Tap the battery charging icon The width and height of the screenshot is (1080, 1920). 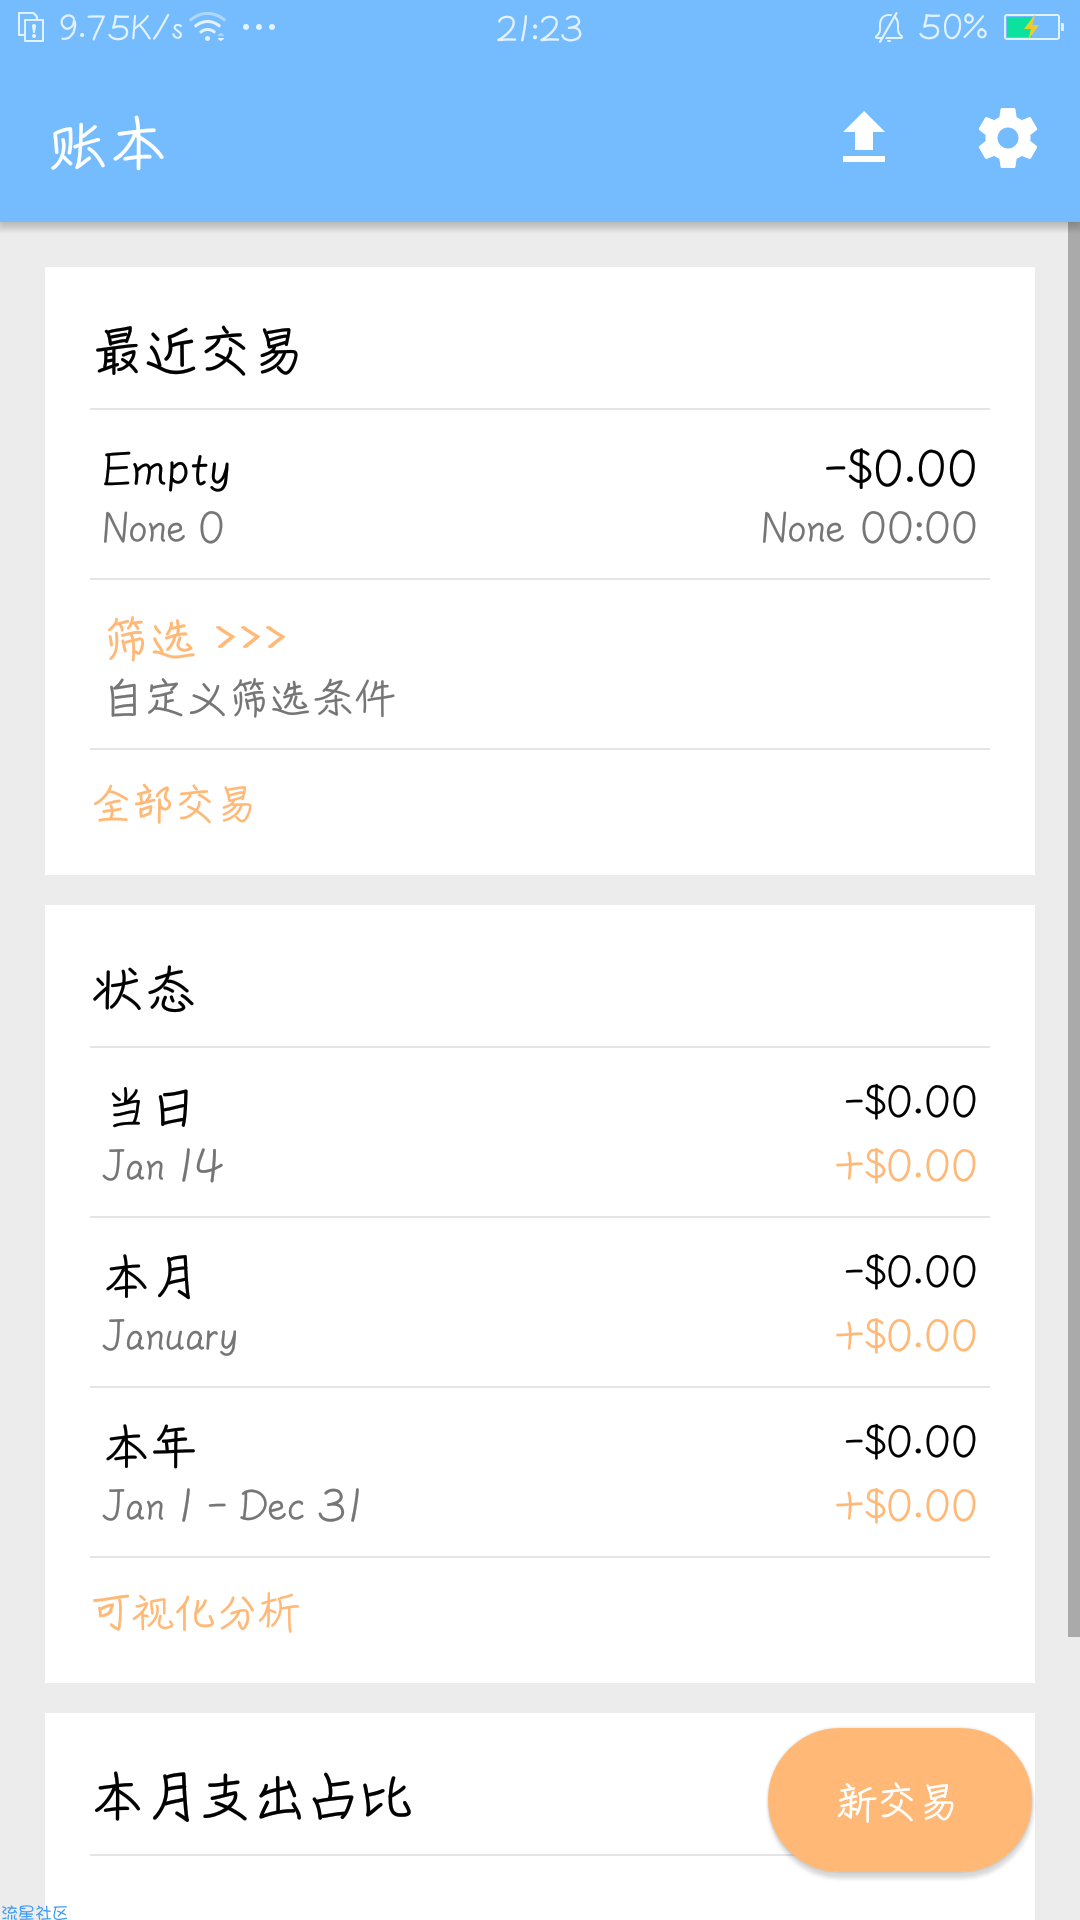[x=1033, y=28]
